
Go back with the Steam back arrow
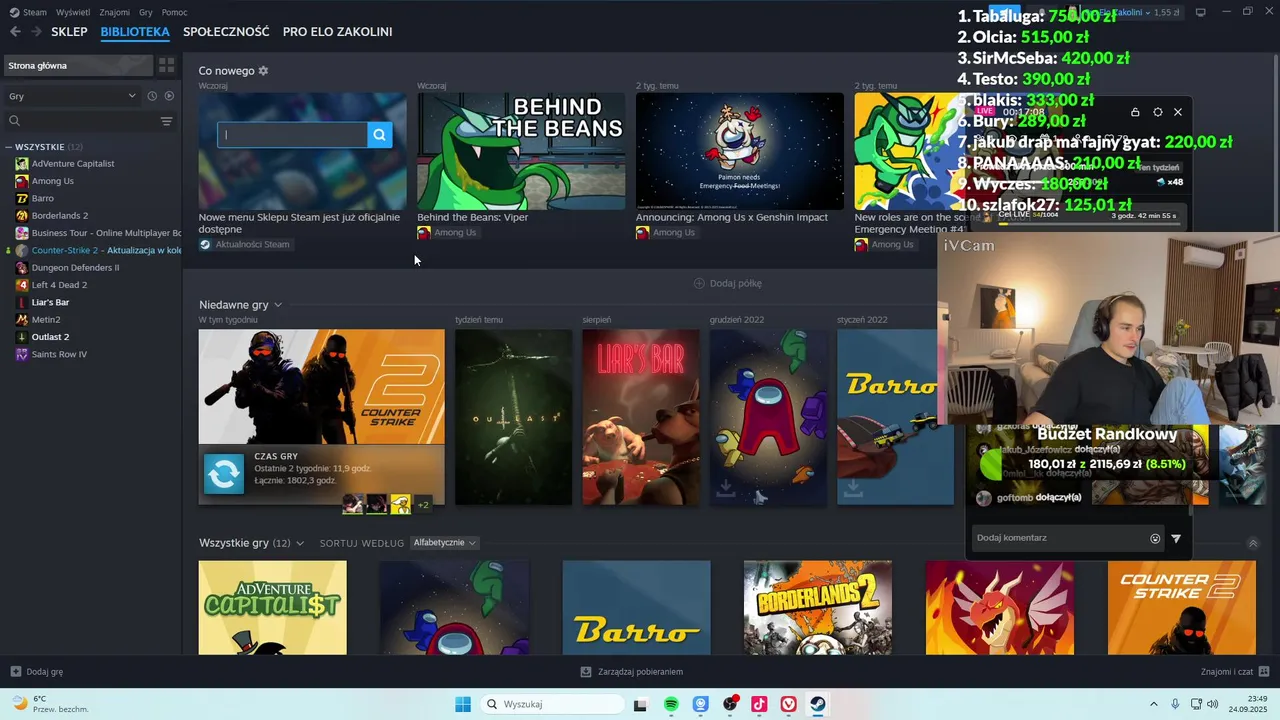click(x=15, y=32)
